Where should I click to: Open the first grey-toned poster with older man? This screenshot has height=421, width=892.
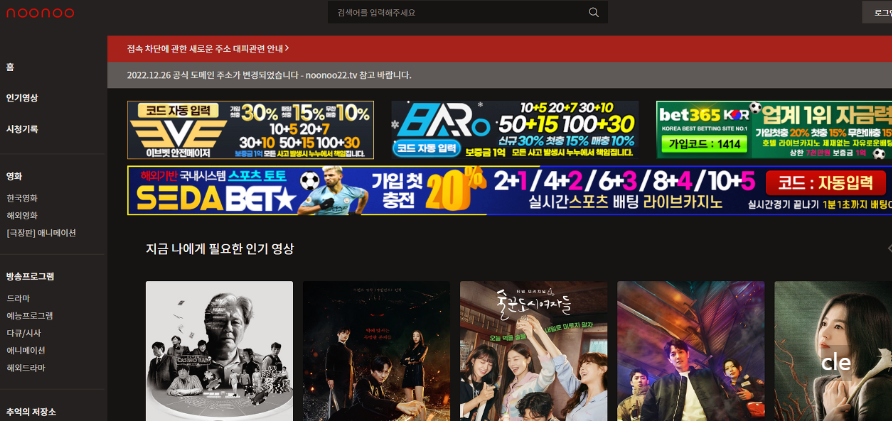tap(220, 351)
